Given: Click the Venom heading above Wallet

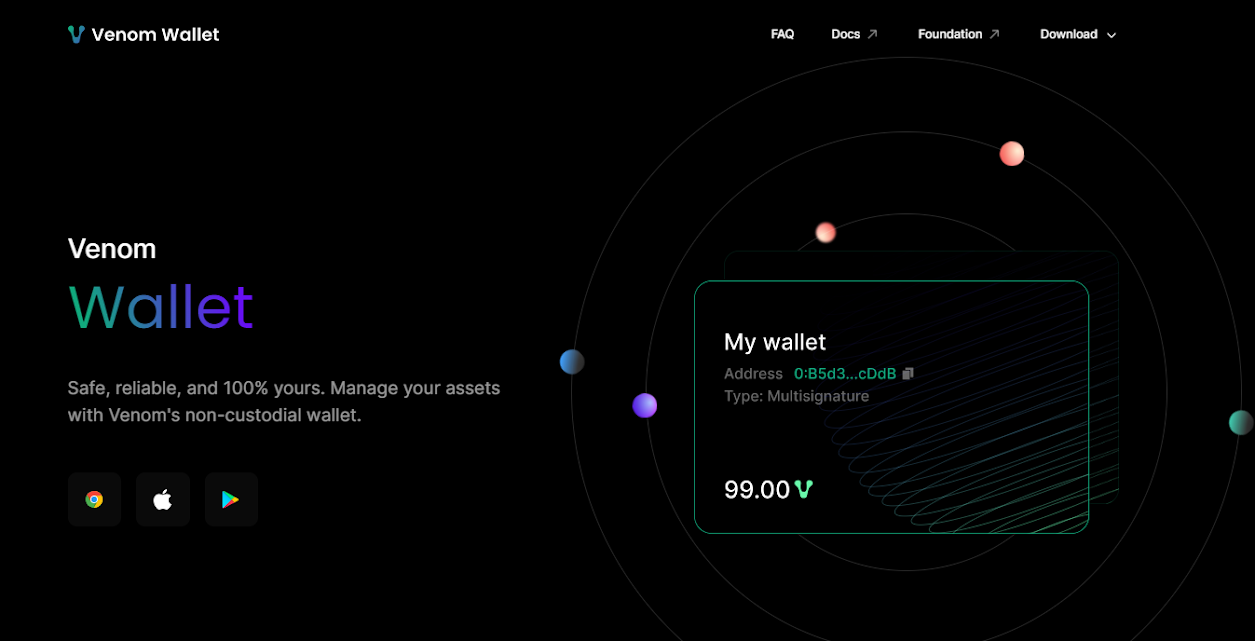Looking at the screenshot, I should [x=112, y=248].
